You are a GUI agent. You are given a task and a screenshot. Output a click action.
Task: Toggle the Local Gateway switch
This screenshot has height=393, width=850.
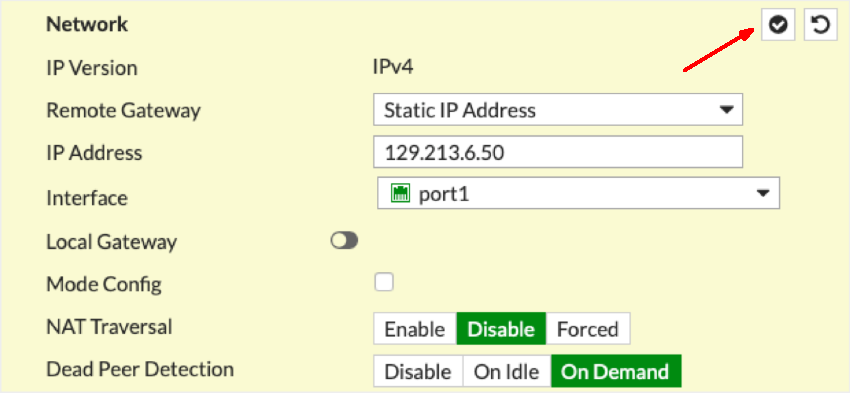(x=344, y=241)
